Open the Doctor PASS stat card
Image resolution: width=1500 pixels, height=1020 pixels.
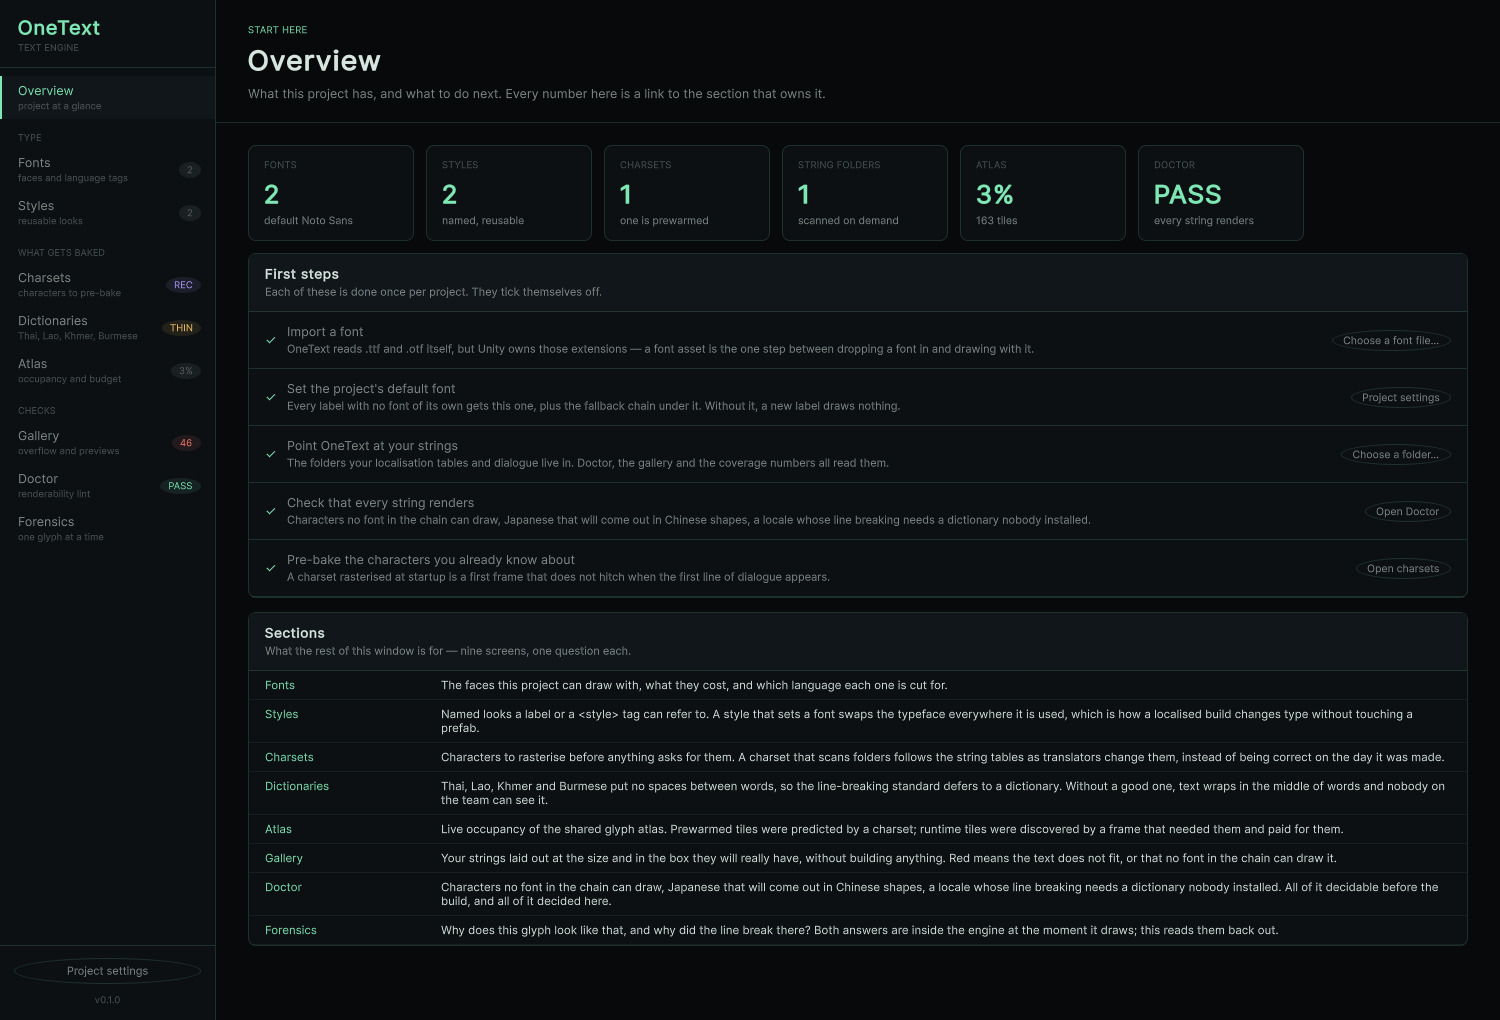click(x=1221, y=193)
